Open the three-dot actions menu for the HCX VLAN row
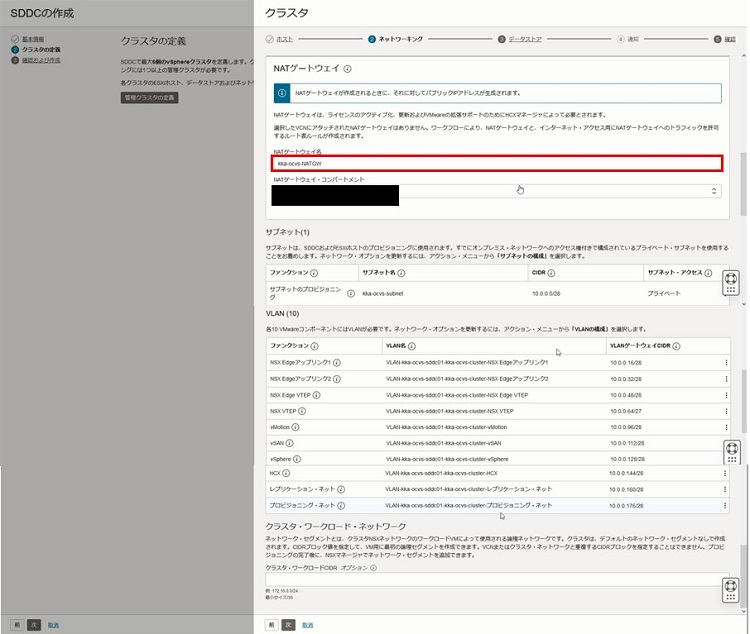This screenshot has width=750, height=634. (726, 473)
